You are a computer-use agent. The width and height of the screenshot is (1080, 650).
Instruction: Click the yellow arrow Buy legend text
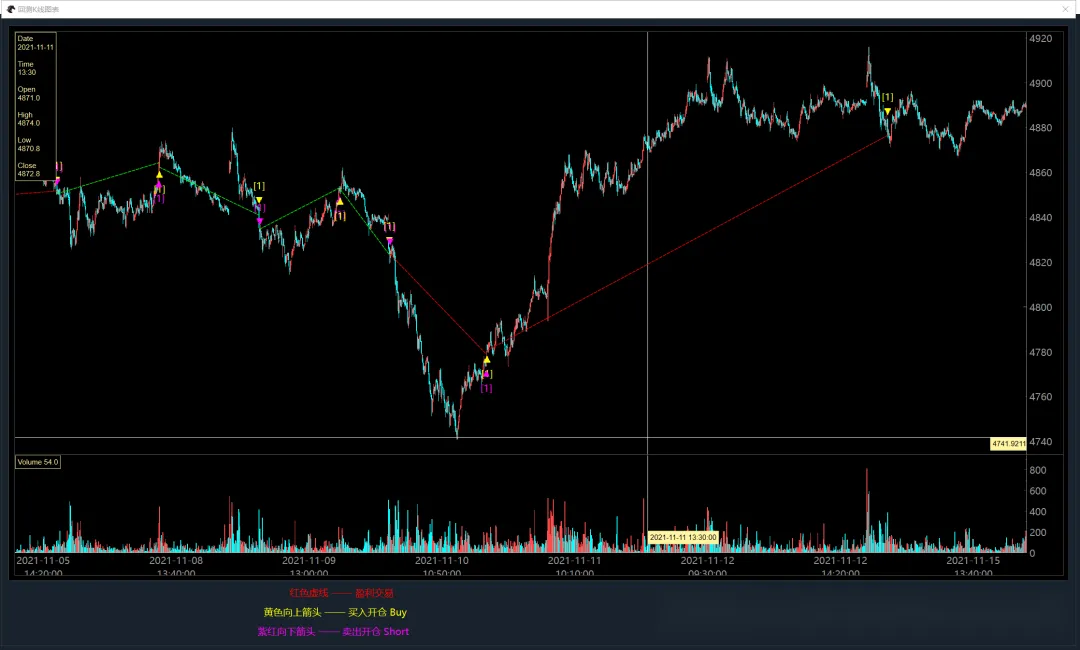point(335,612)
